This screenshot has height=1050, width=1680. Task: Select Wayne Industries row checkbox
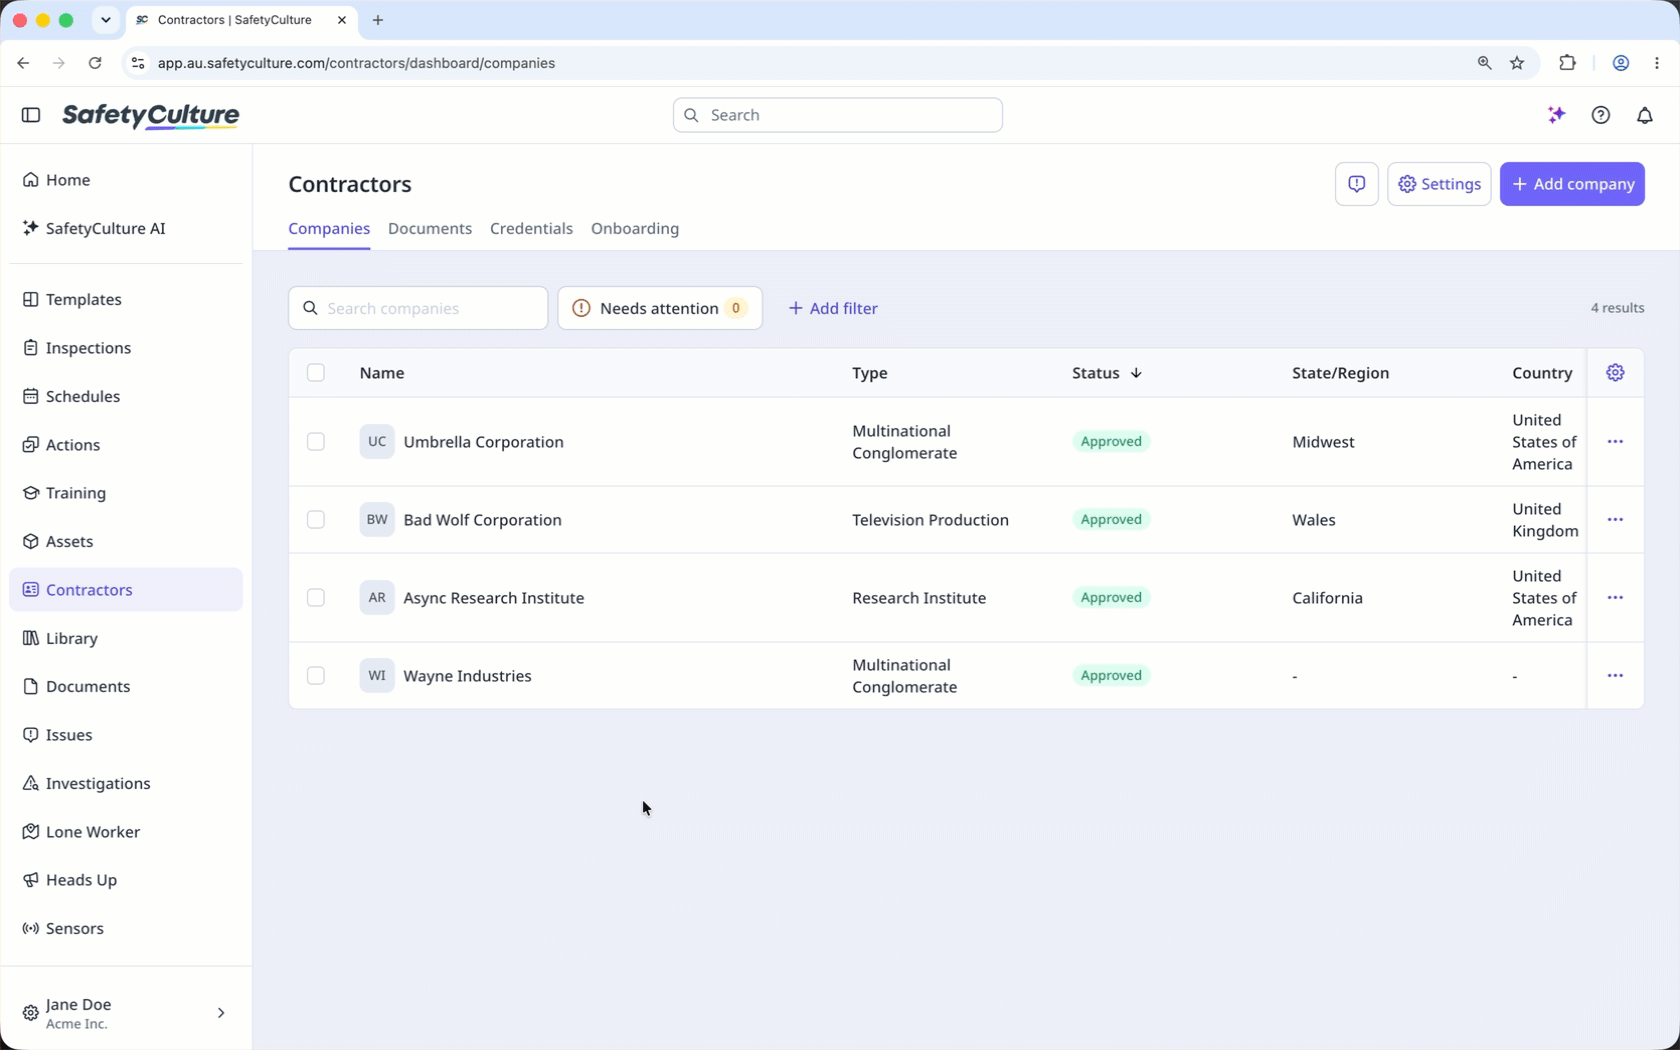(316, 676)
